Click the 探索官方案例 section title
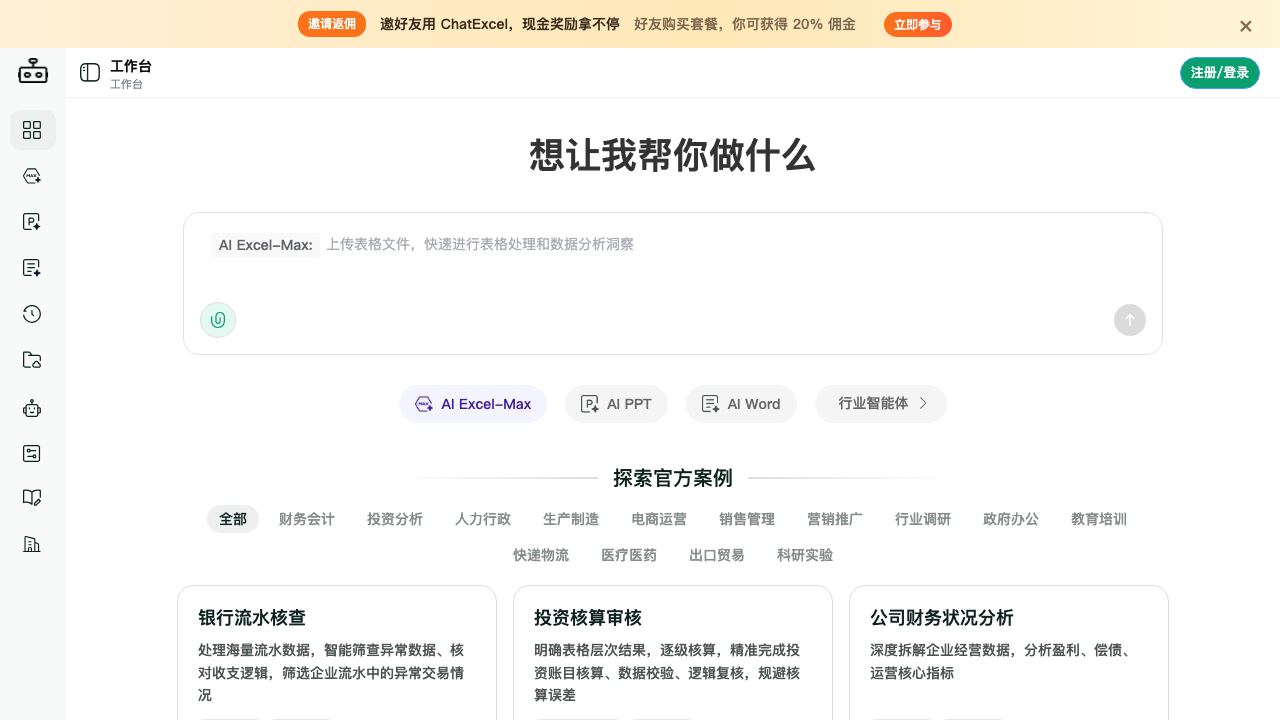The height and width of the screenshot is (720, 1280). coord(673,478)
